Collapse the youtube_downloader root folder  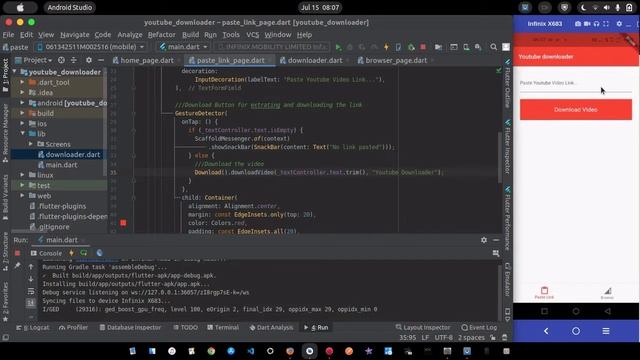click(15, 72)
